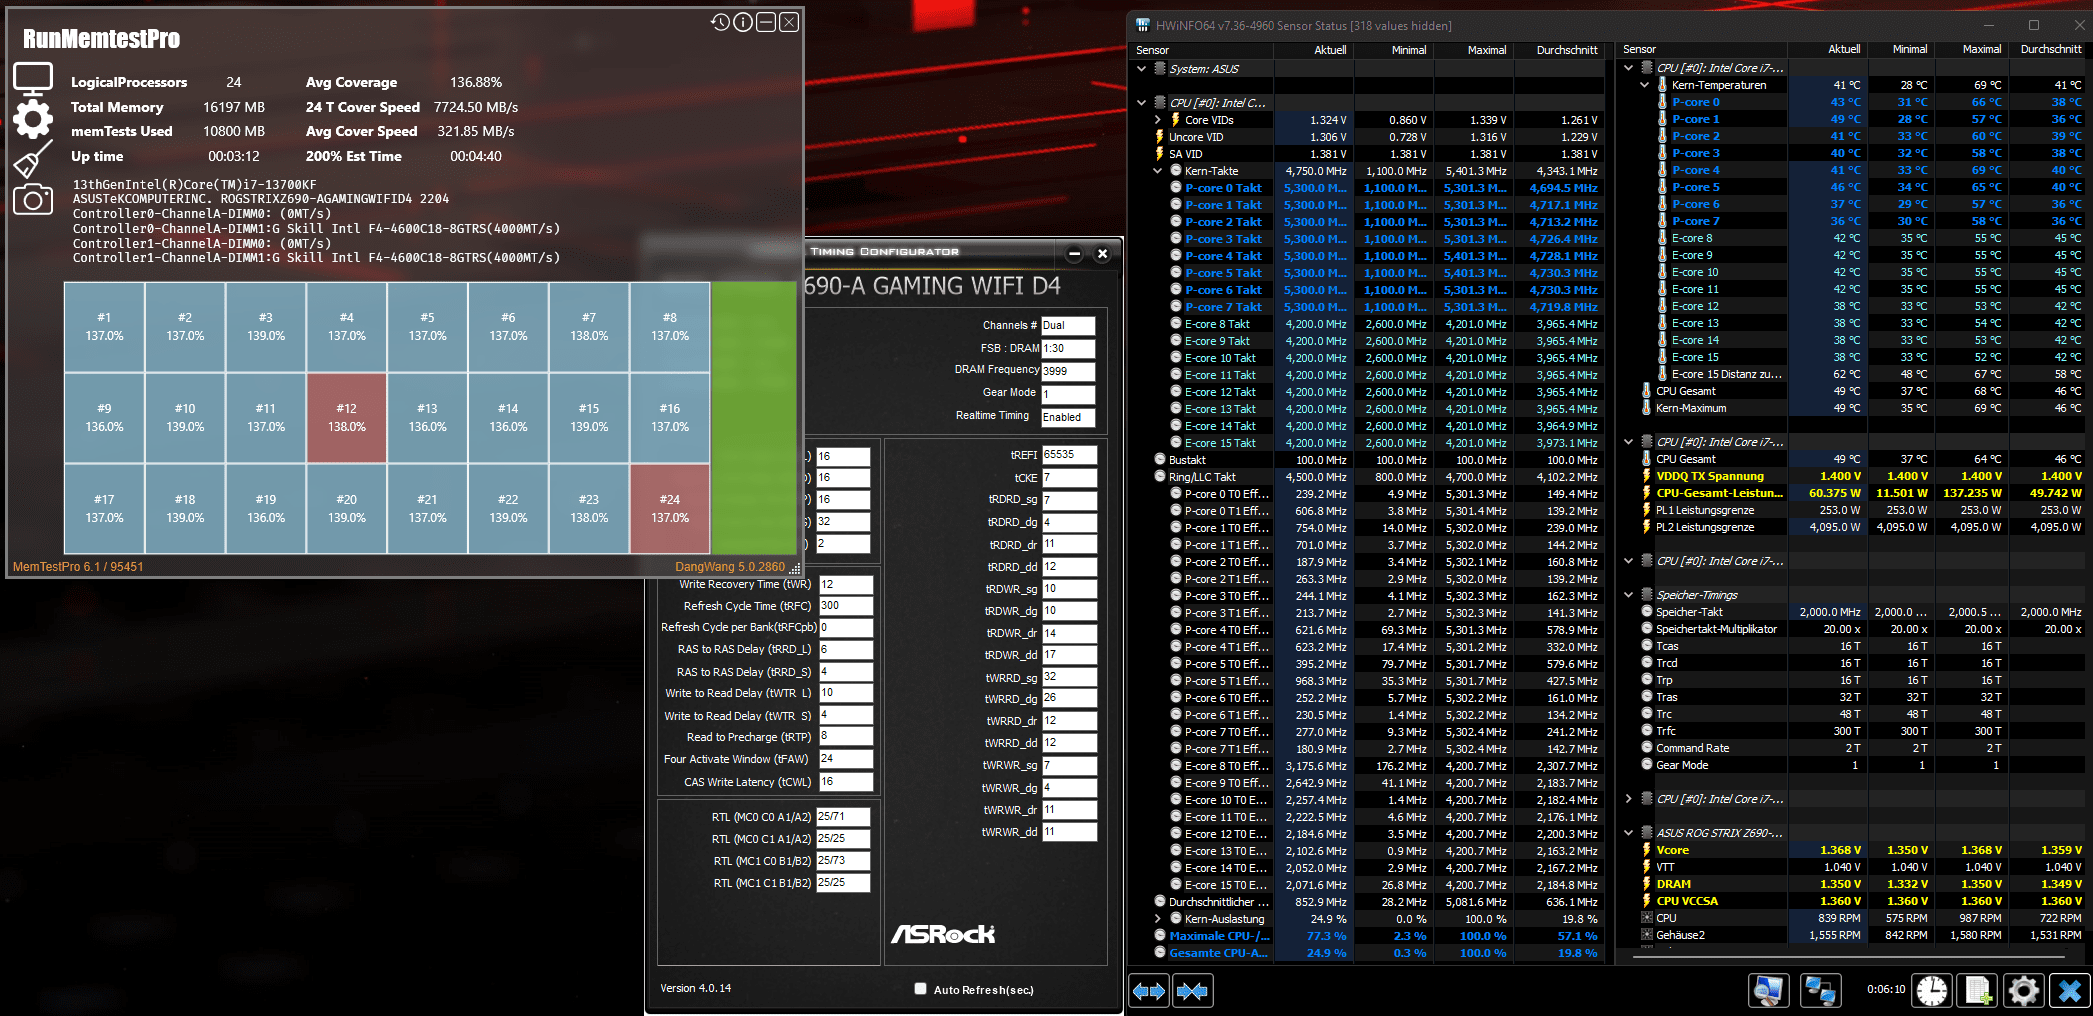Click the Realtime Timing field showing Enabled
This screenshot has width=2093, height=1016.
[1068, 417]
